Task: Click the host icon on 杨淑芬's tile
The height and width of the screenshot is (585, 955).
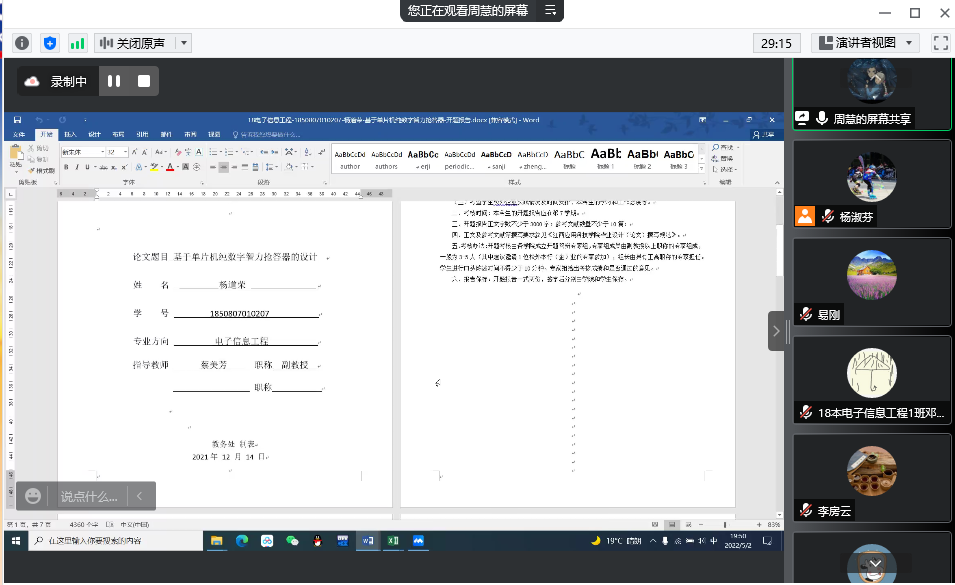Action: coord(805,216)
